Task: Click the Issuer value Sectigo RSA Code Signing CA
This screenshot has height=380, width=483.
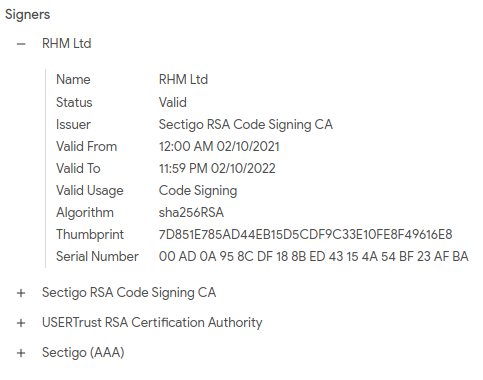Action: (246, 125)
